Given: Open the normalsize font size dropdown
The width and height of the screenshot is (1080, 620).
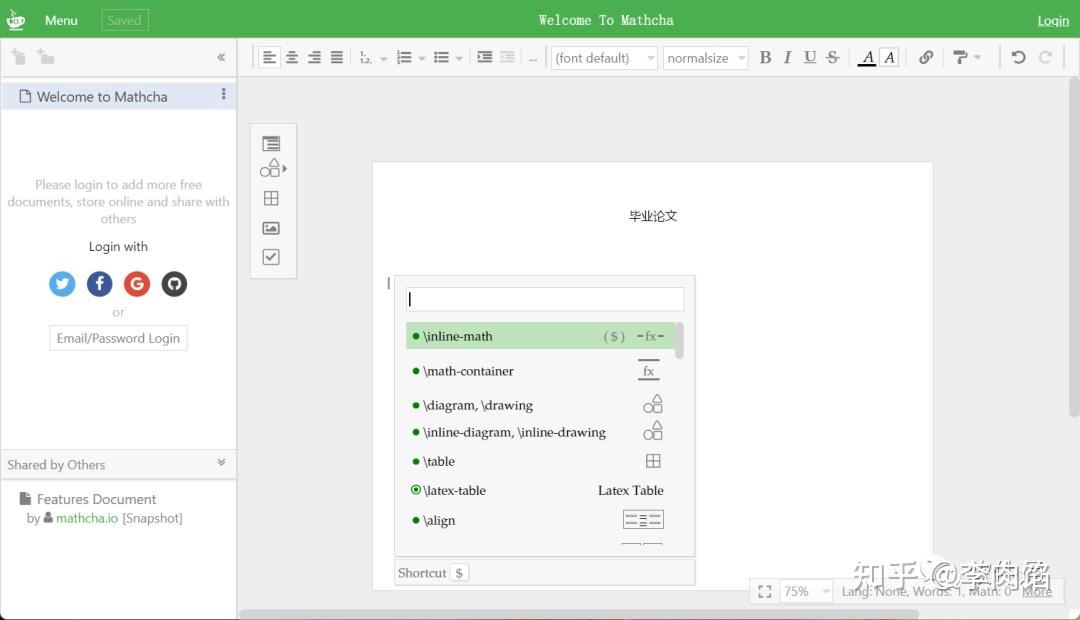Looking at the screenshot, I should [705, 58].
